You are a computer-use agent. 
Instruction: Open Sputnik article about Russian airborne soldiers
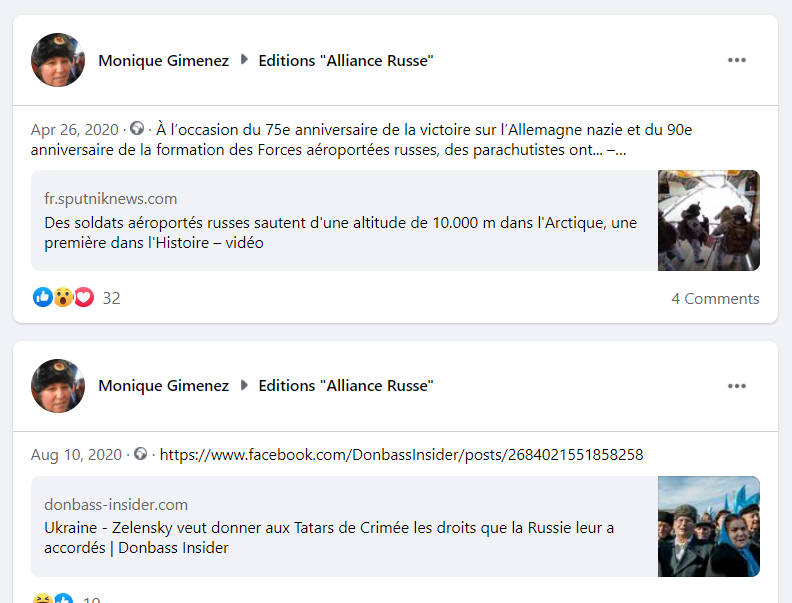[x=340, y=233]
